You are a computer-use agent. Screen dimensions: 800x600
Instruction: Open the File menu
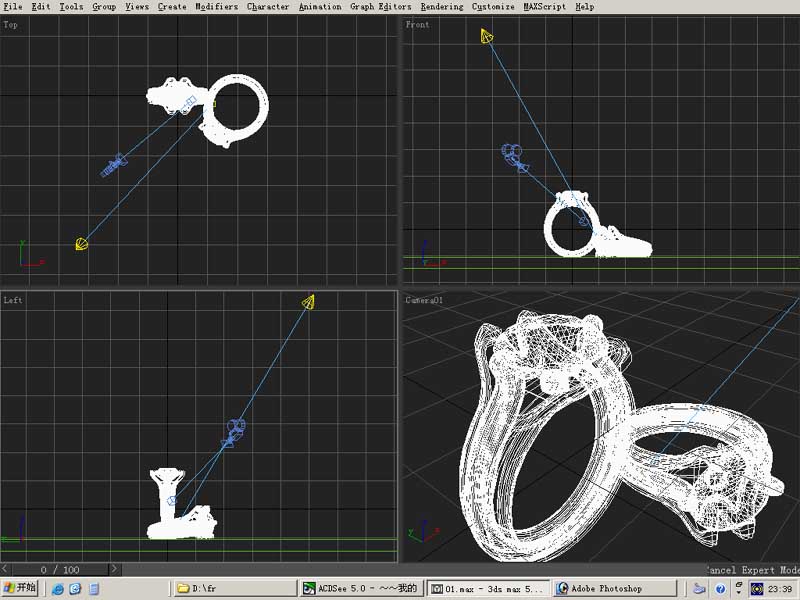tap(13, 7)
